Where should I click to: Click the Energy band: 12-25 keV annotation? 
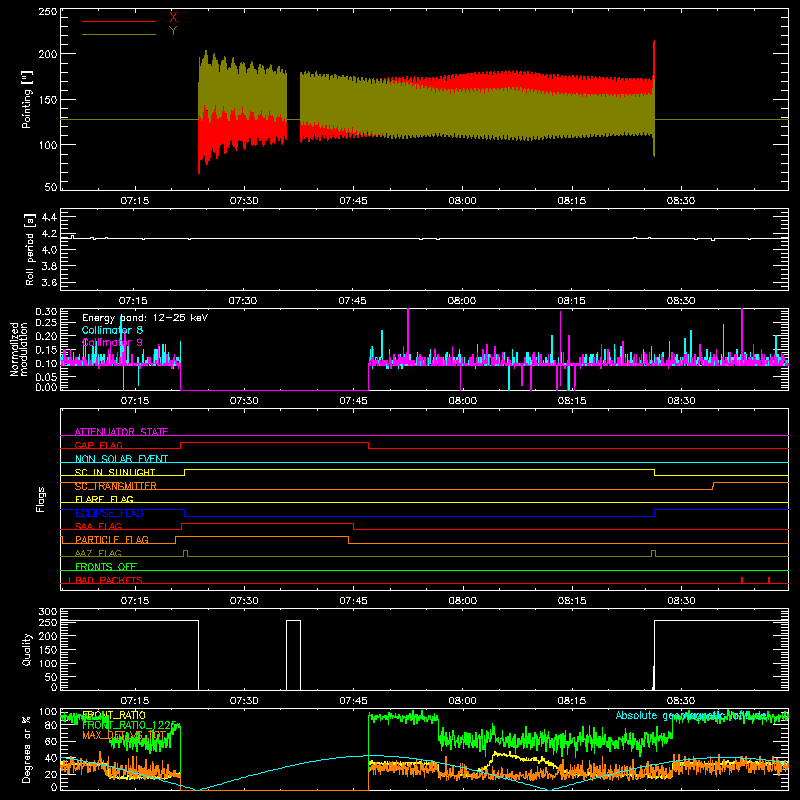[x=145, y=318]
